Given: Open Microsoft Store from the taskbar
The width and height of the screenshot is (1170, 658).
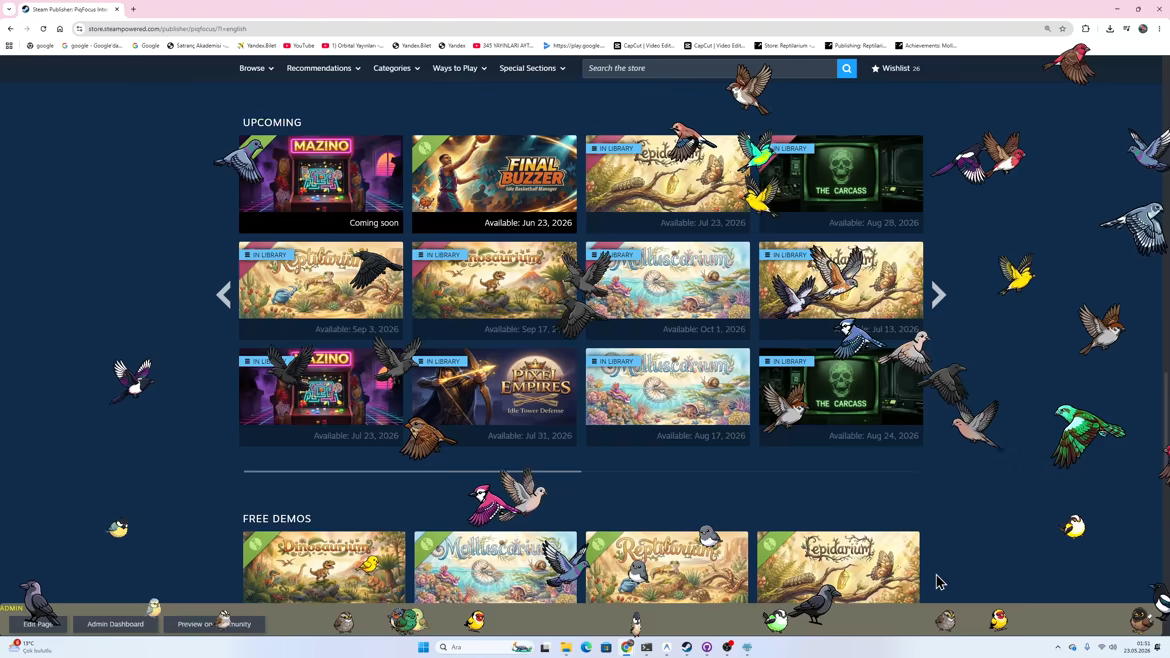Looking at the screenshot, I should point(606,647).
